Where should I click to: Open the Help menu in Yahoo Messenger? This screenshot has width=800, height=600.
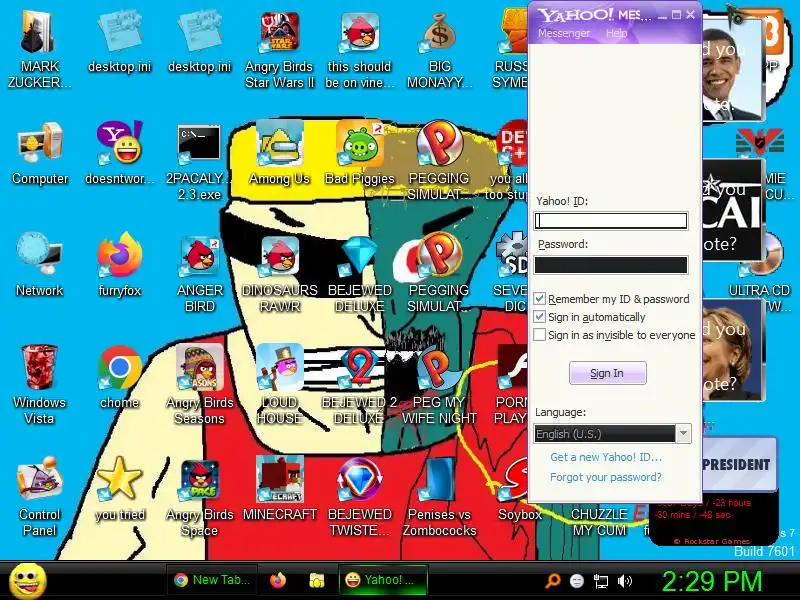[616, 33]
